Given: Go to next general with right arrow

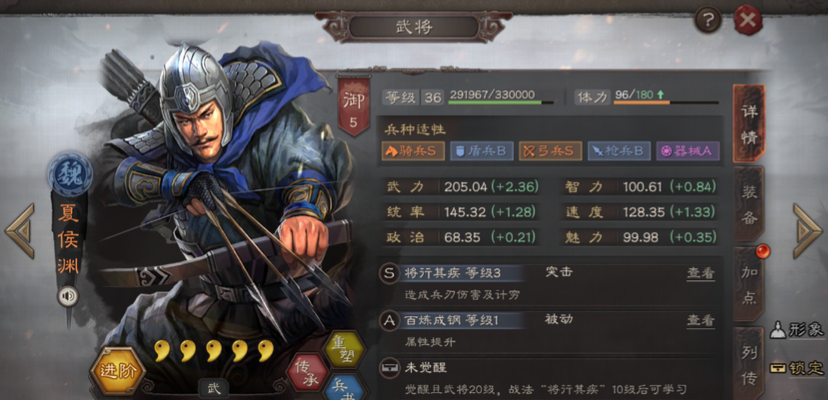Looking at the screenshot, I should click(x=807, y=231).
